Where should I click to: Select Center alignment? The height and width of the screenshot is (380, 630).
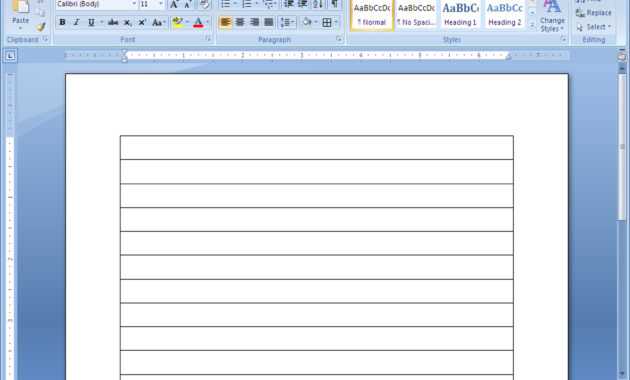point(240,22)
